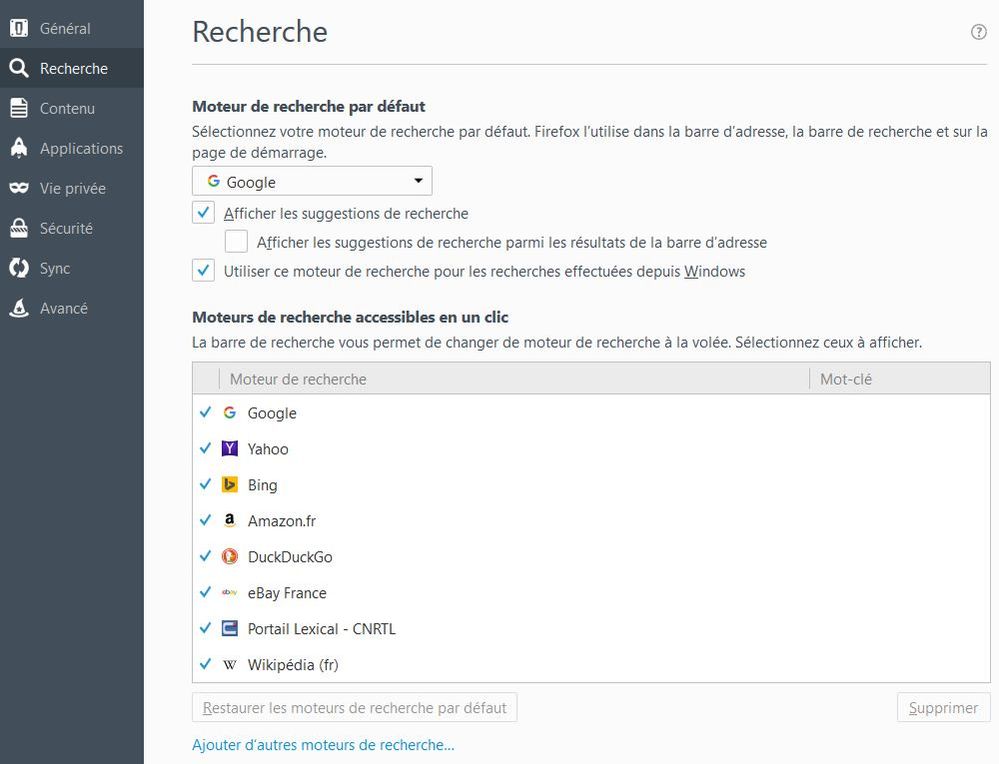Go to the Général settings section
Image resolution: width=999 pixels, height=764 pixels.
[65, 28]
